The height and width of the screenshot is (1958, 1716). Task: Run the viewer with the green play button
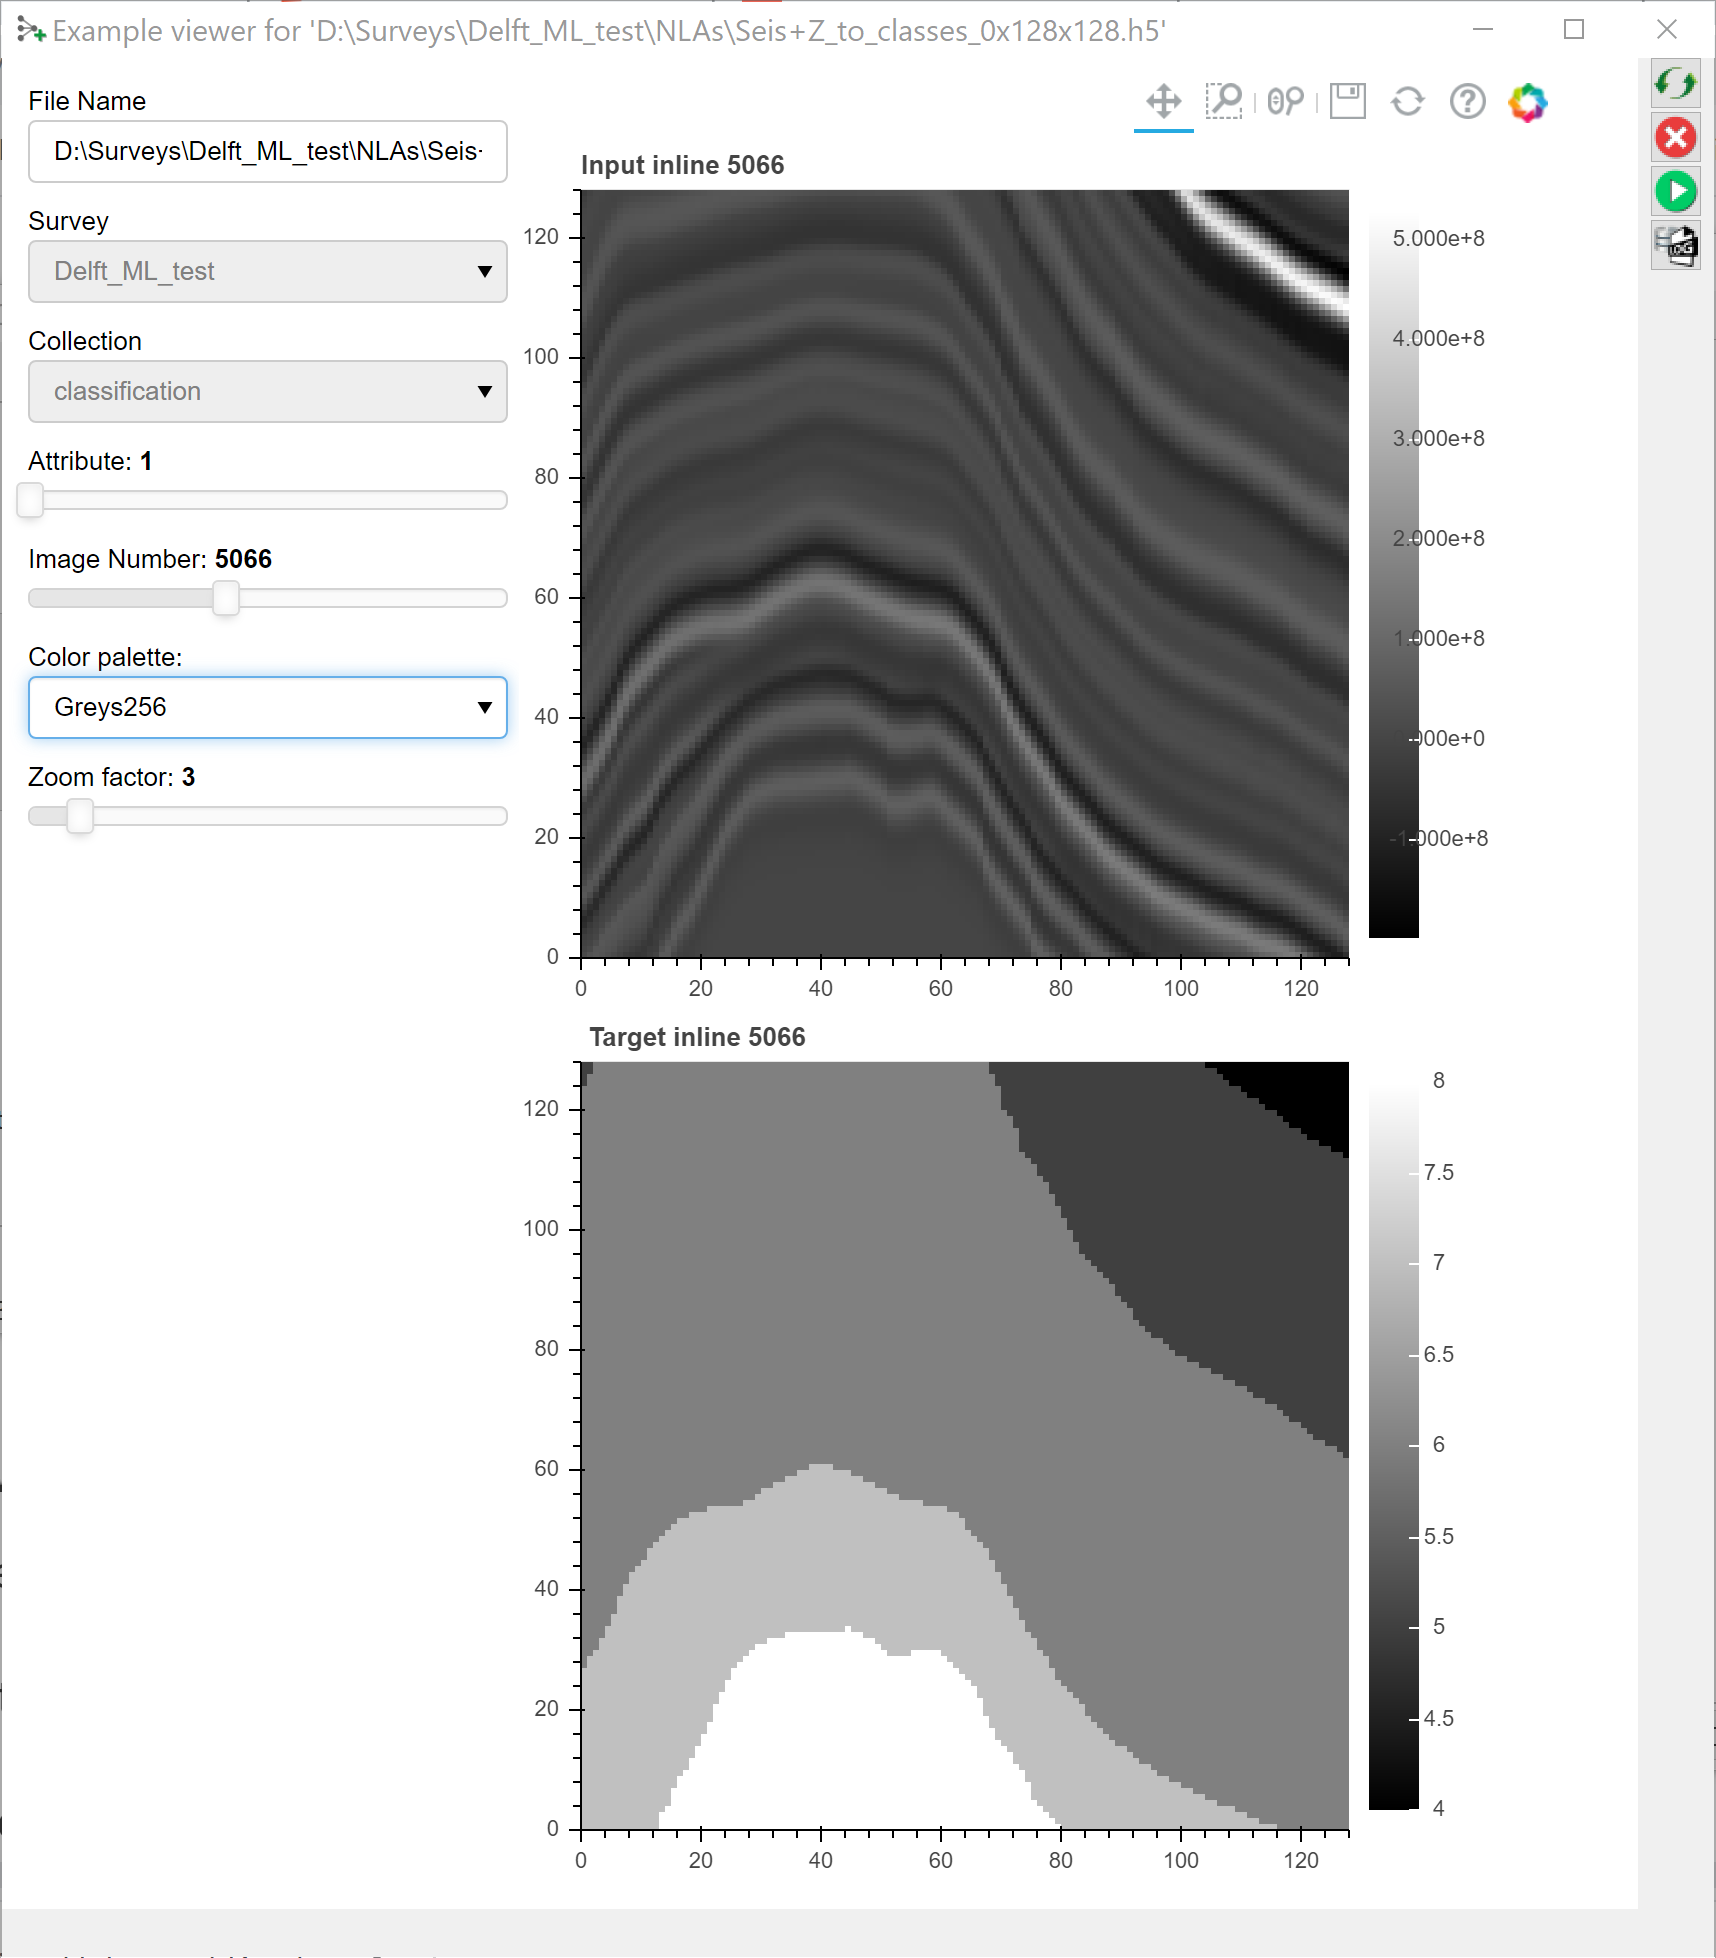[1677, 191]
